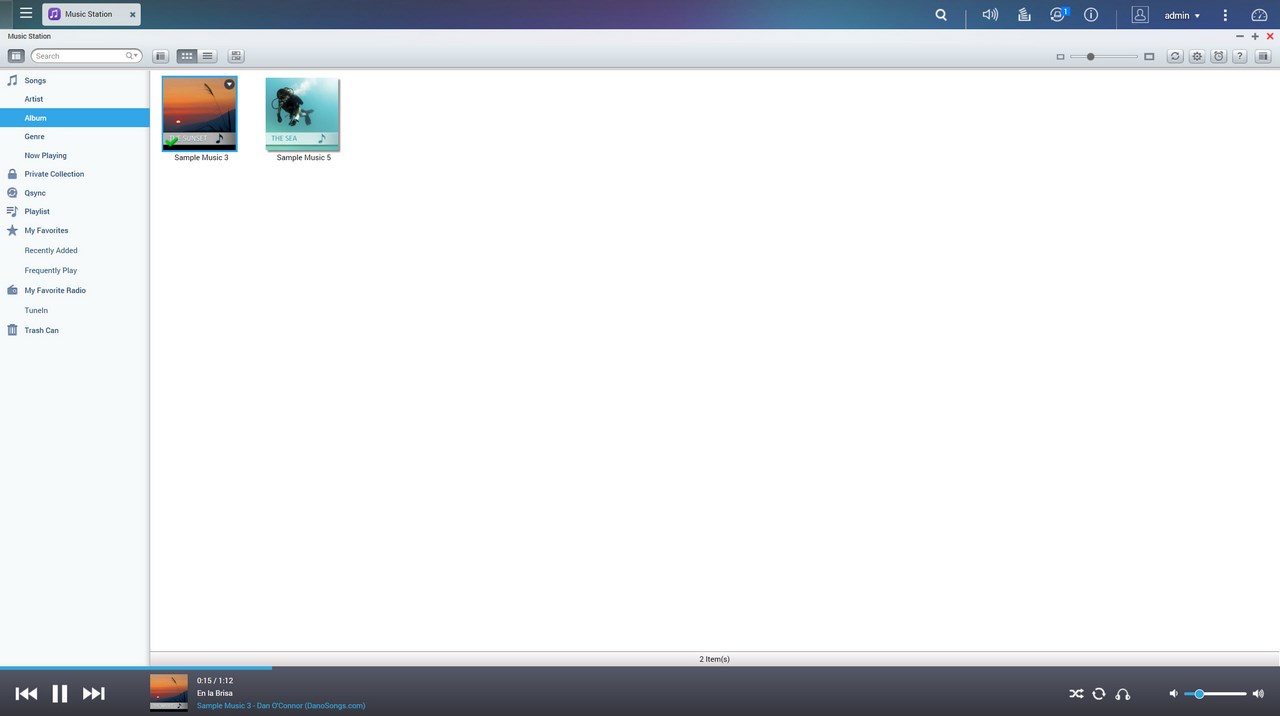1280x716 pixels.
Task: Open the music alarm clock icon
Action: click(1218, 56)
